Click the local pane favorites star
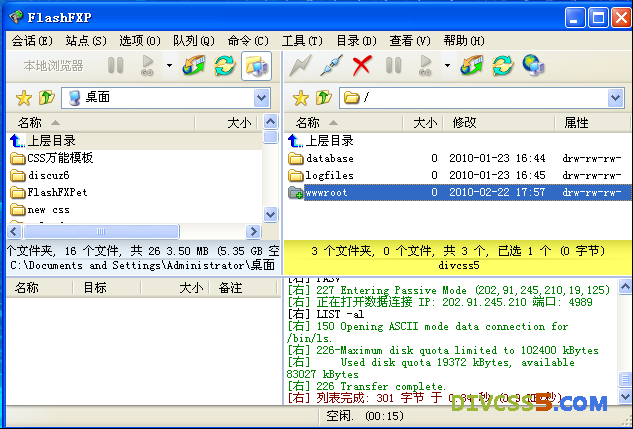 click(x=24, y=98)
